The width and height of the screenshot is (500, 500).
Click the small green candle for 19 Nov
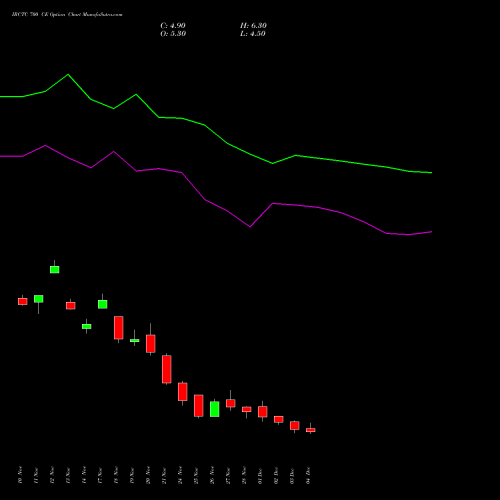[135, 340]
